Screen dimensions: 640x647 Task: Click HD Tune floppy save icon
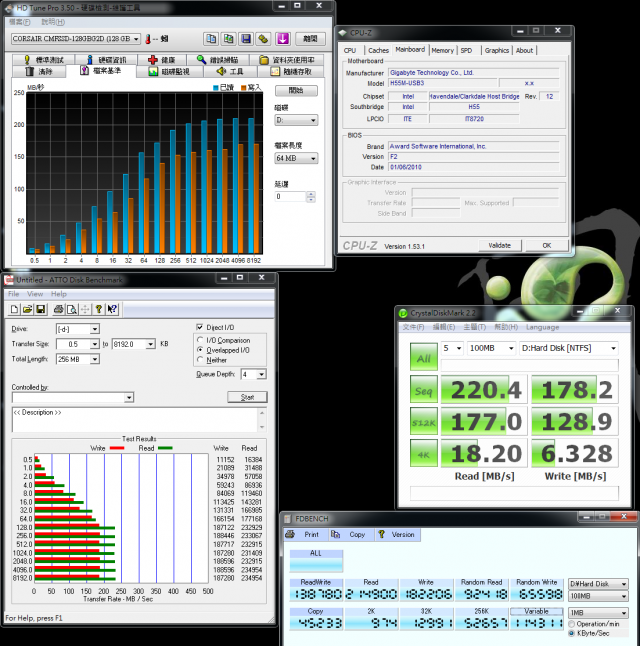click(x=246, y=39)
